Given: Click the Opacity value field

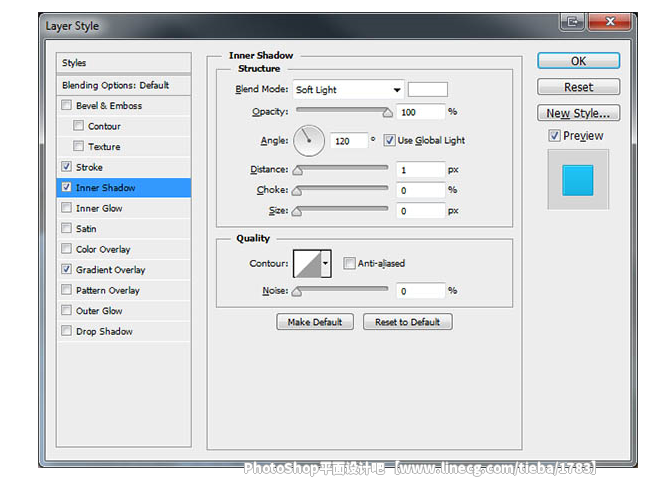Looking at the screenshot, I should point(420,112).
